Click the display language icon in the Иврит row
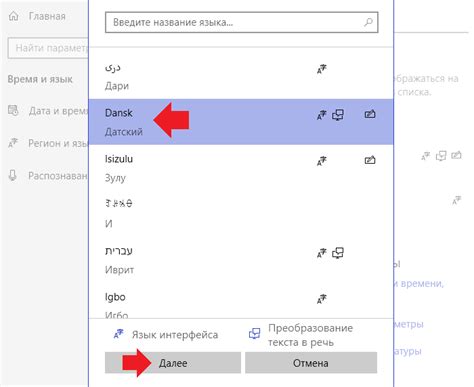Screen dimensions: 474x387 point(322,253)
